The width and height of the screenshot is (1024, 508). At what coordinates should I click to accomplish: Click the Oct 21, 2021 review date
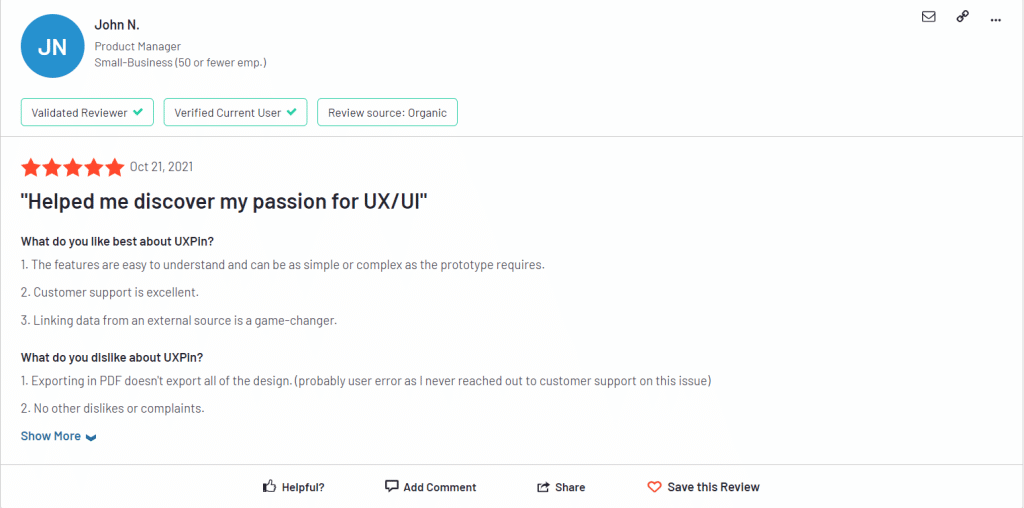tap(161, 167)
